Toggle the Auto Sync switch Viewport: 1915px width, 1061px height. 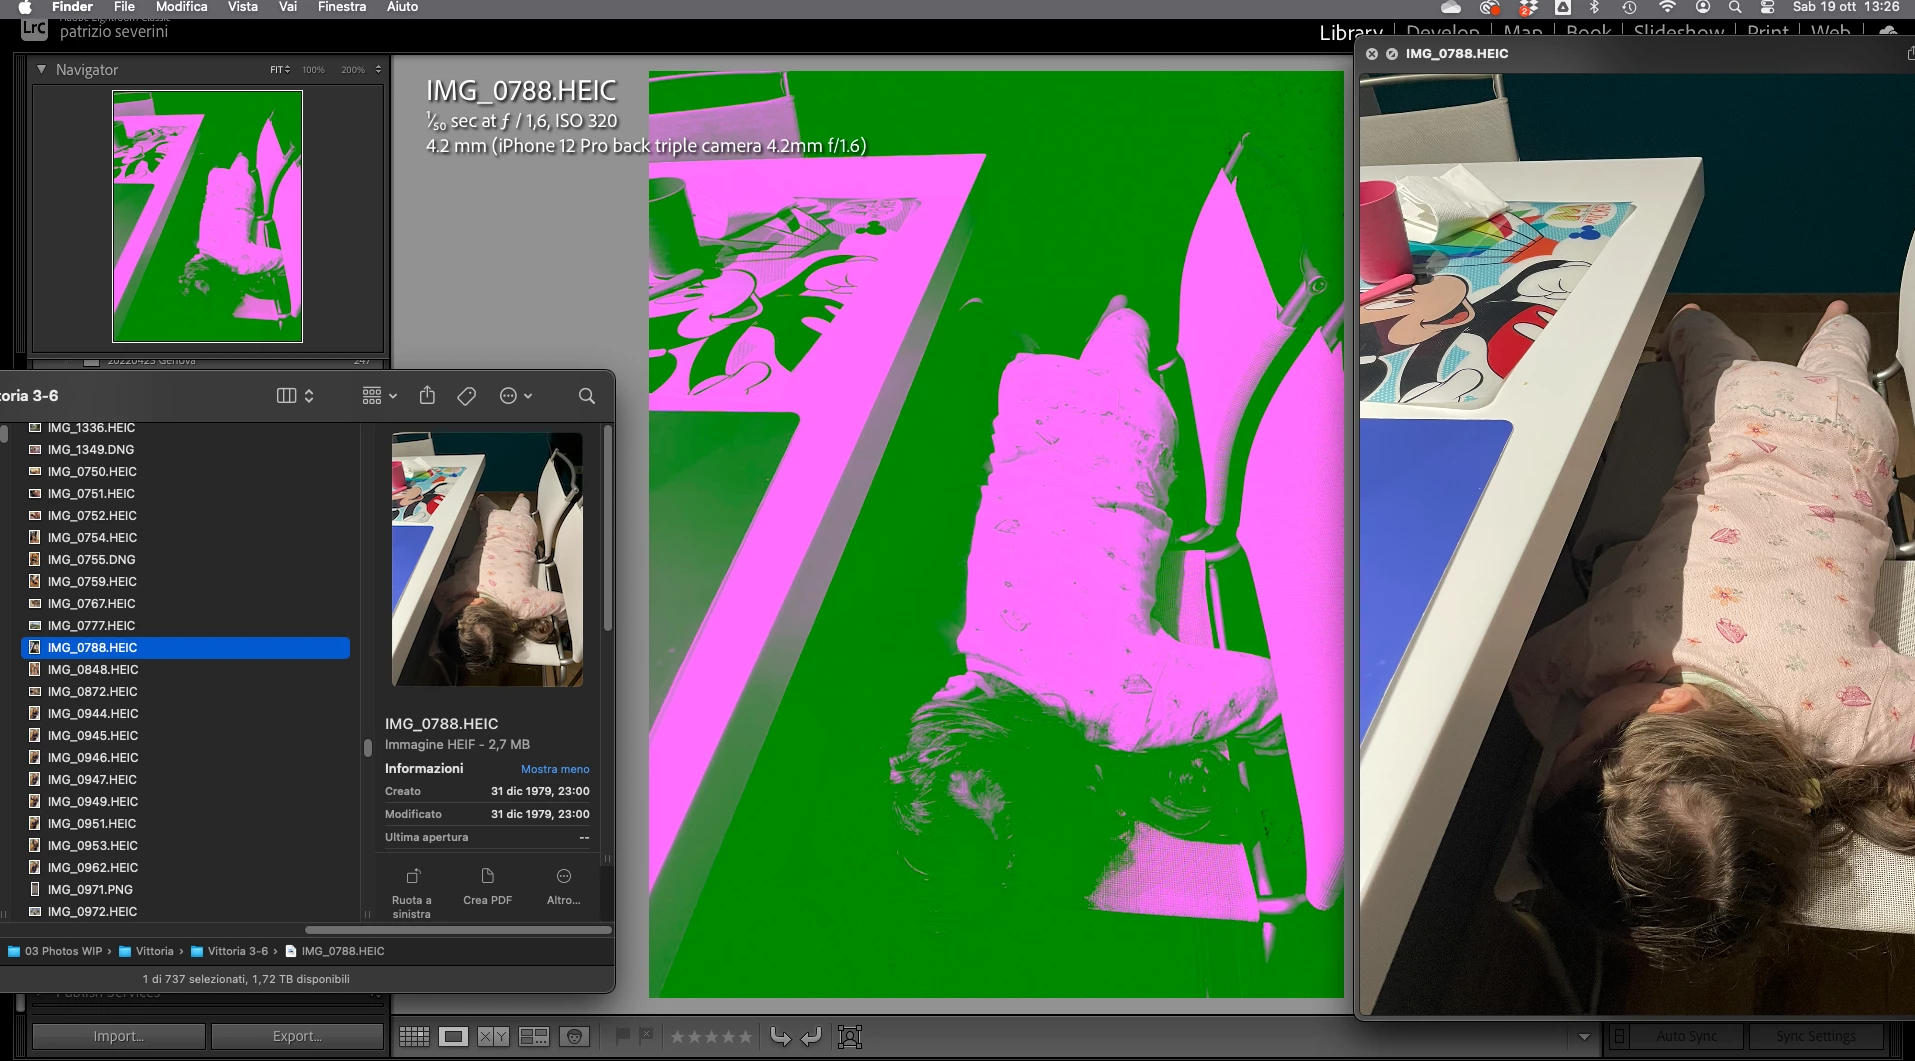point(1620,1036)
